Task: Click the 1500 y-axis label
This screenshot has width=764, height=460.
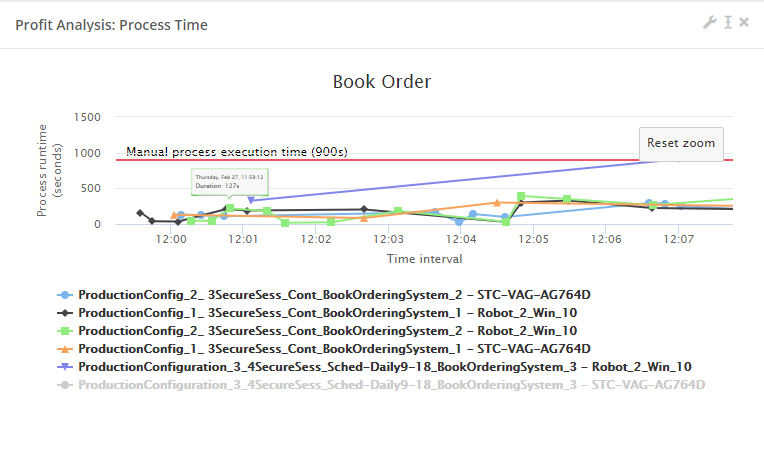Action: point(87,117)
